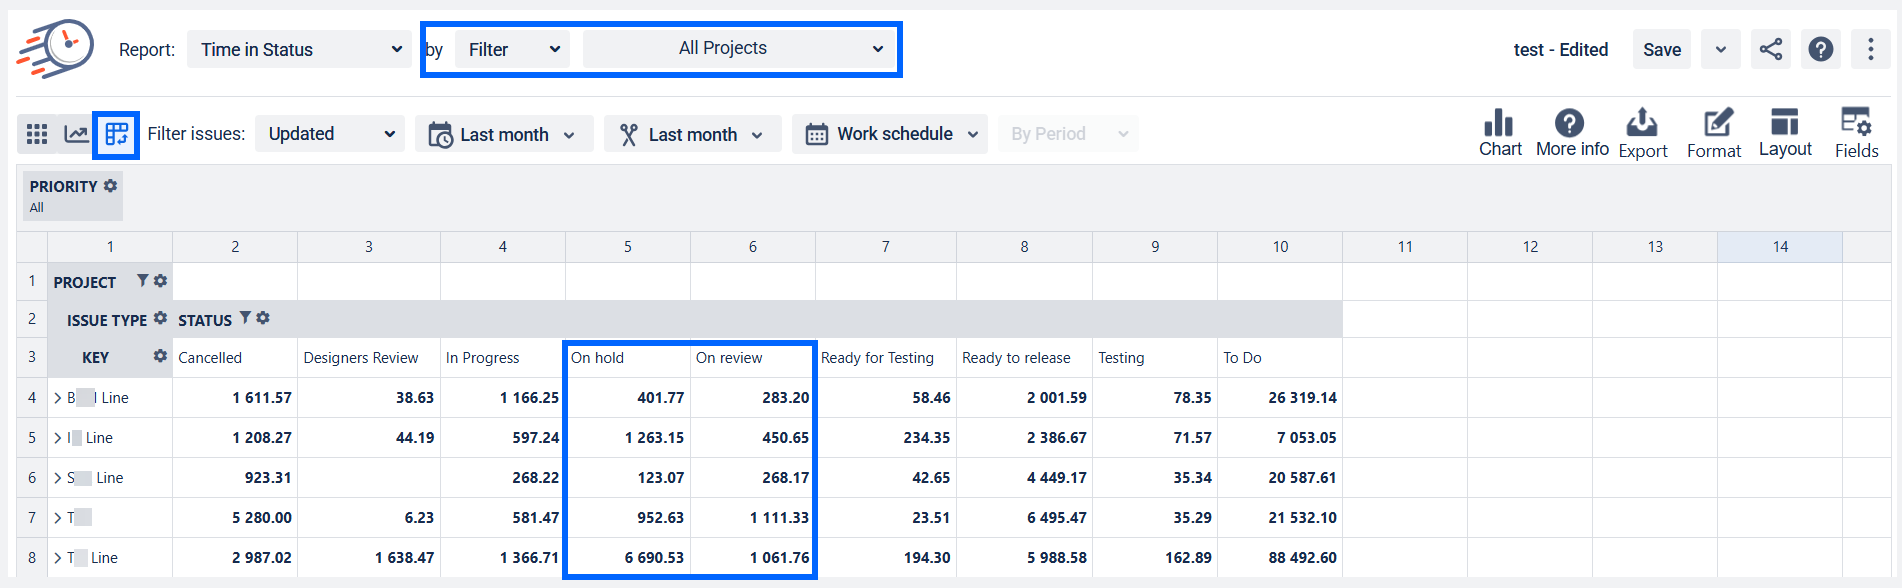Select the pivot table view icon
The width and height of the screenshot is (1902, 588).
click(x=116, y=134)
